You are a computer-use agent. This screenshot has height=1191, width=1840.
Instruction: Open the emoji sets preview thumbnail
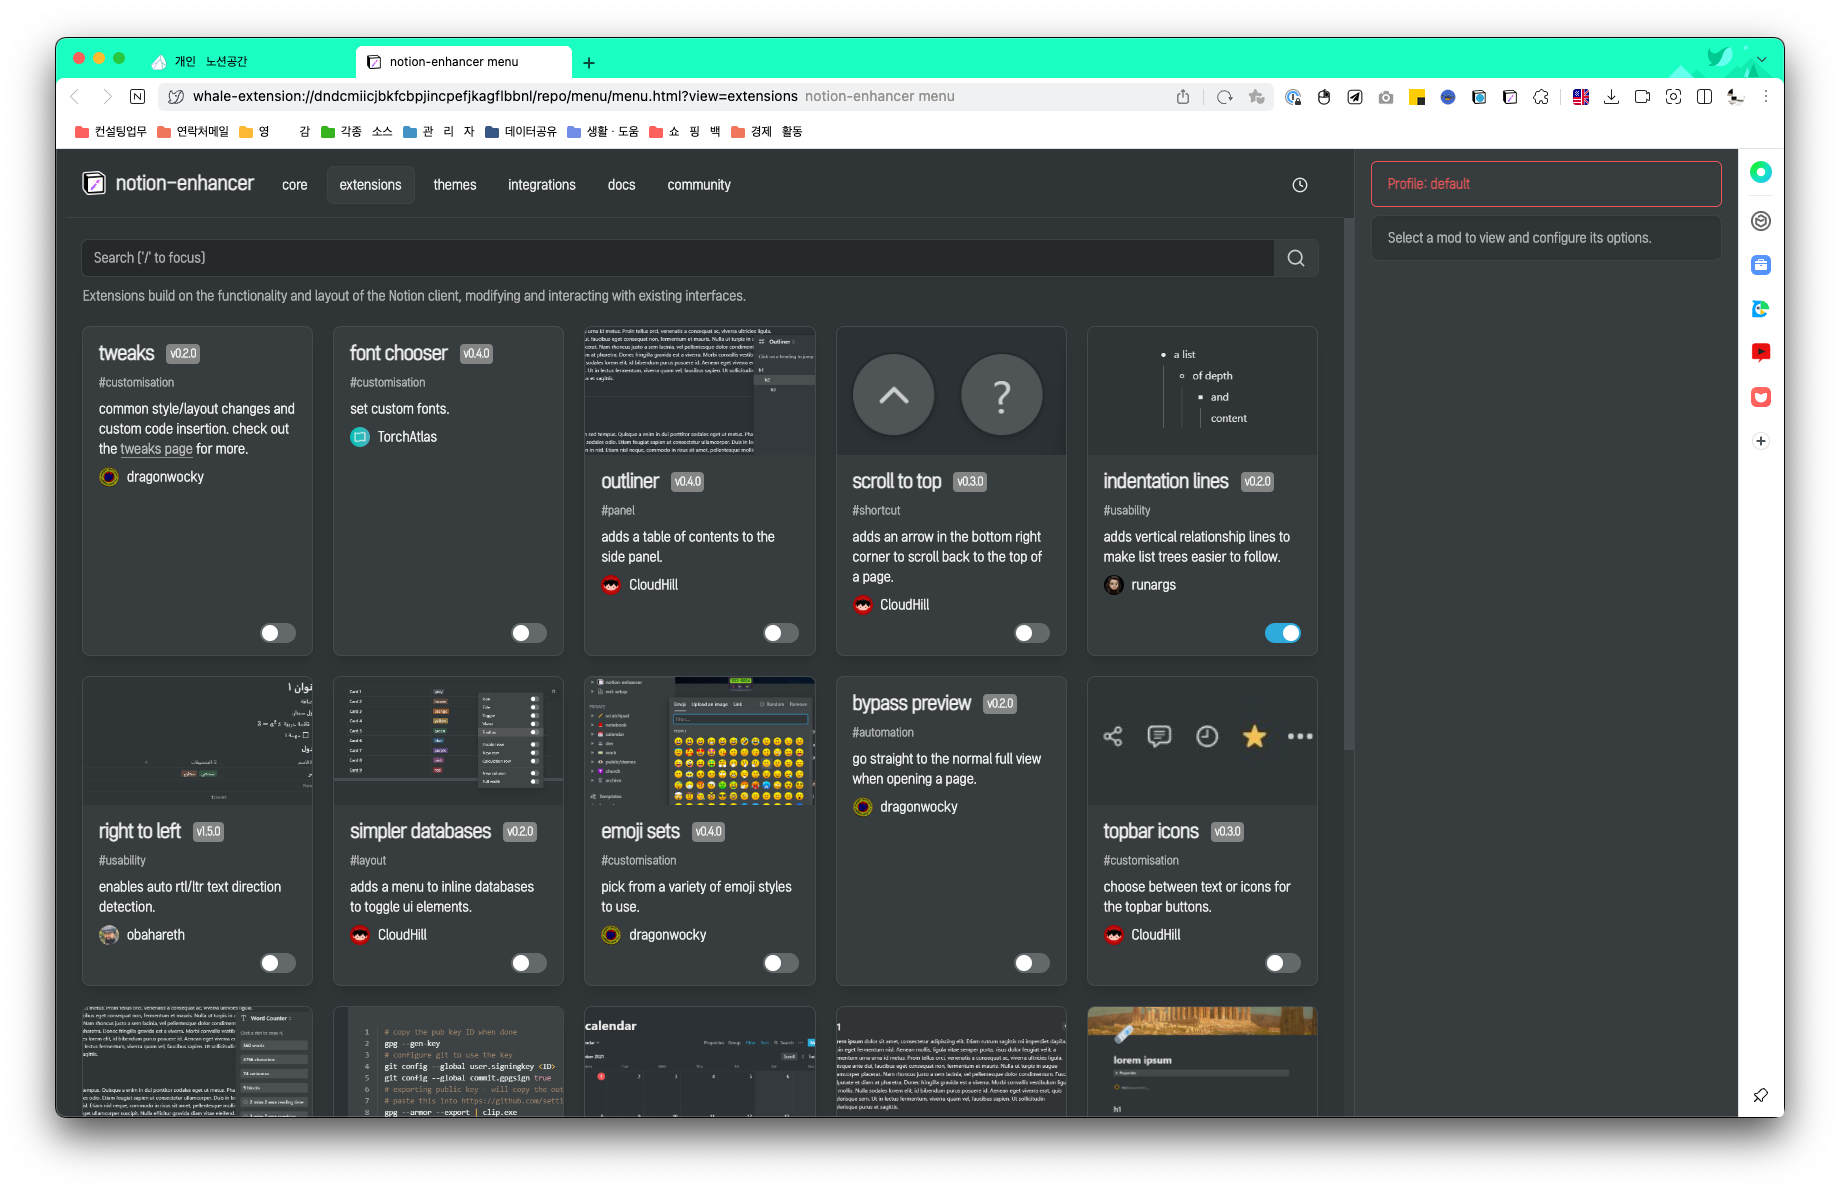pos(700,741)
